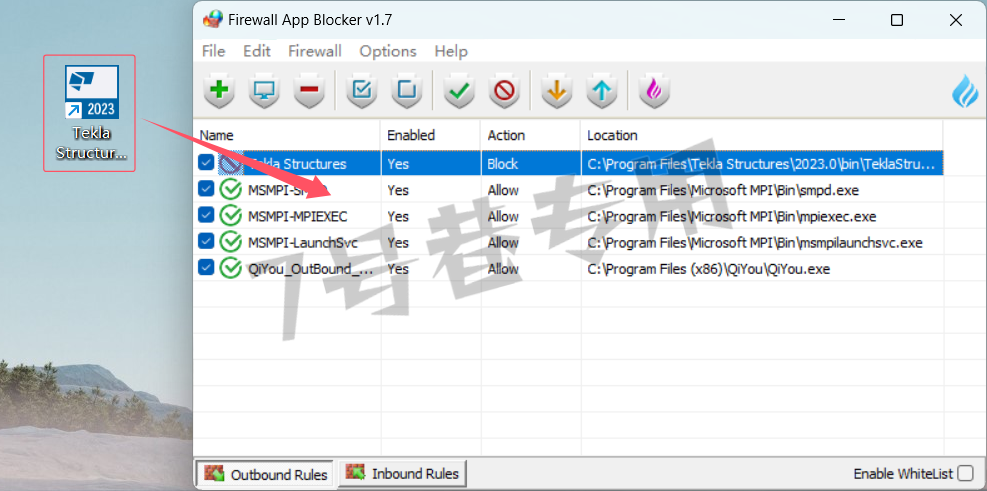Click green allow icon on QiYou_OutBound row

point(231,269)
